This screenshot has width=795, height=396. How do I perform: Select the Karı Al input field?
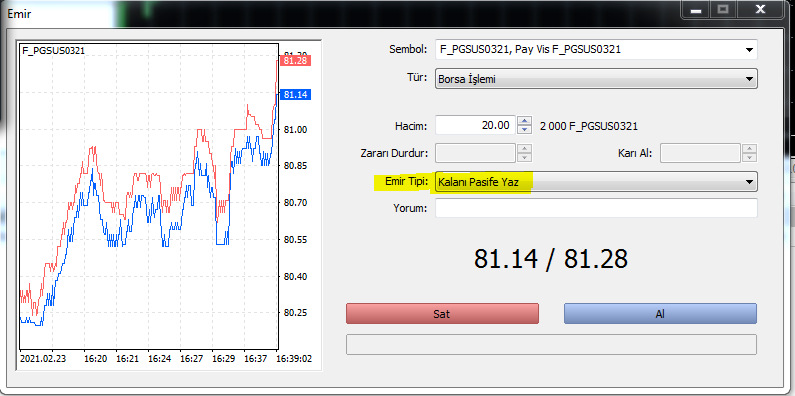point(701,153)
